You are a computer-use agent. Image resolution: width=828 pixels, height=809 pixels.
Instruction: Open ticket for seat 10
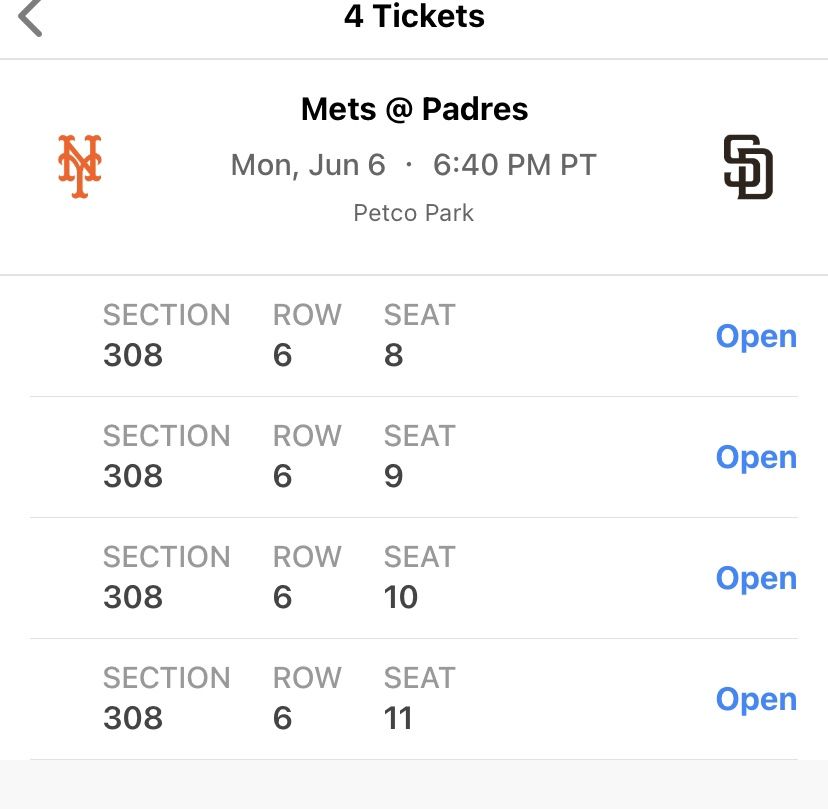756,579
